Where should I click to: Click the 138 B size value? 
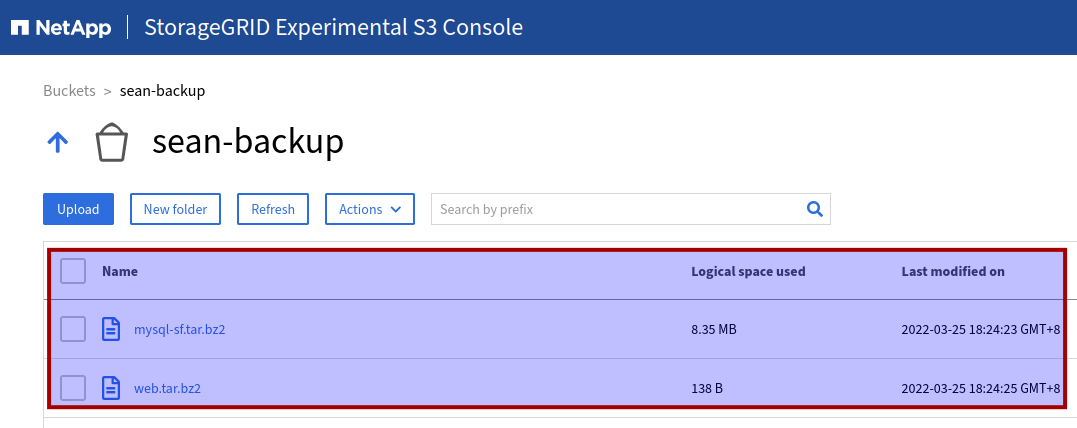(707, 388)
